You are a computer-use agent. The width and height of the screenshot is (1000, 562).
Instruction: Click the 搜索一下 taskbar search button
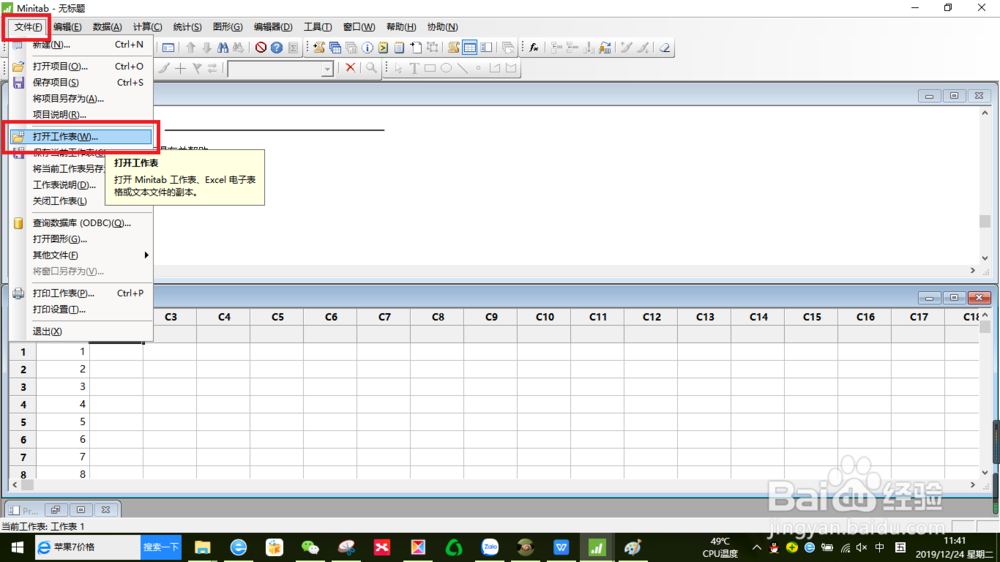161,547
